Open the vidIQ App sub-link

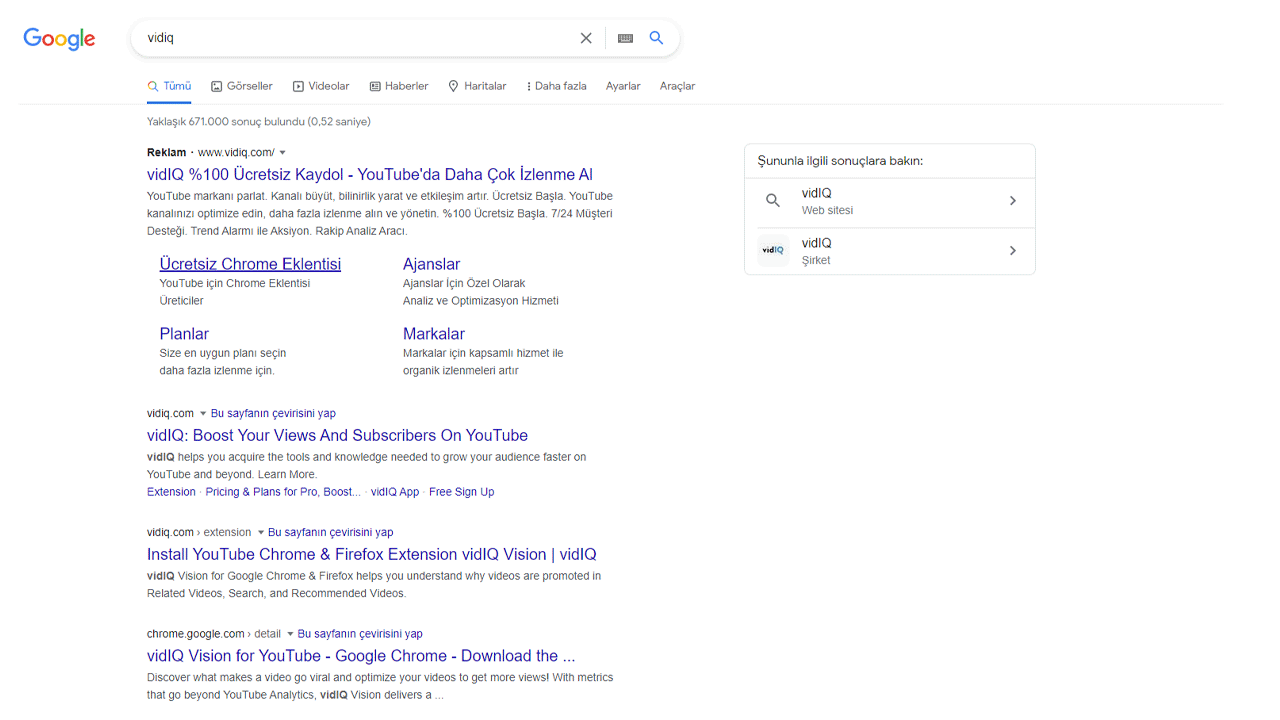point(395,492)
